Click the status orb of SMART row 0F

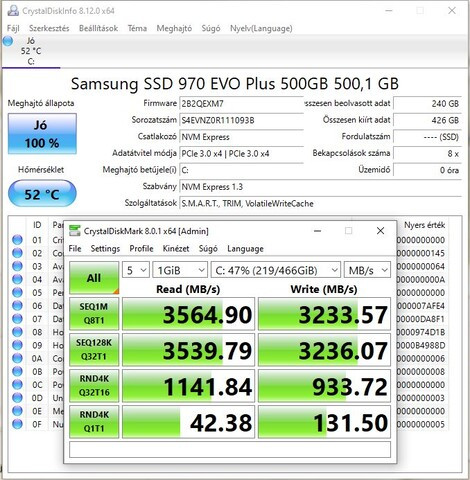point(17,424)
